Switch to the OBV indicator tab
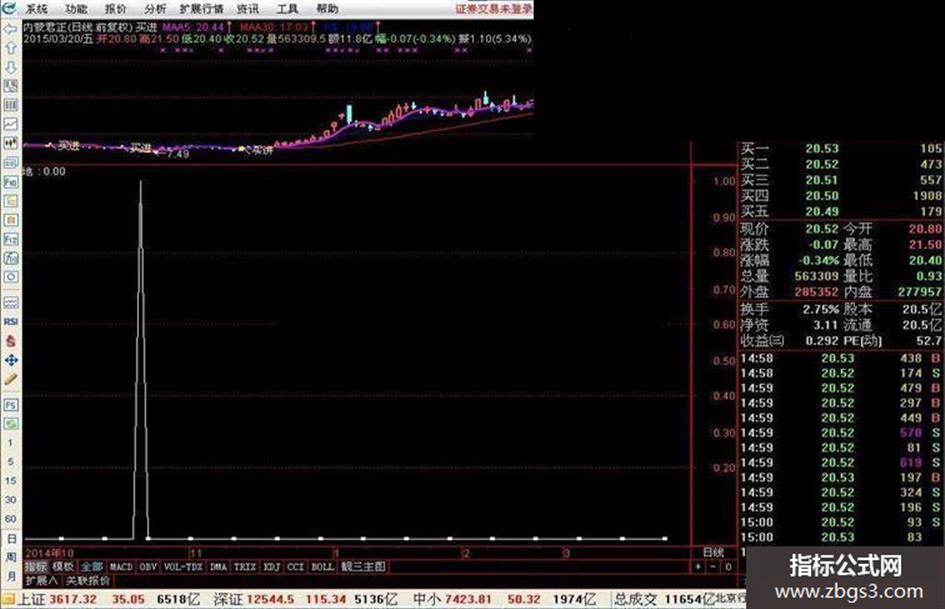 point(148,567)
